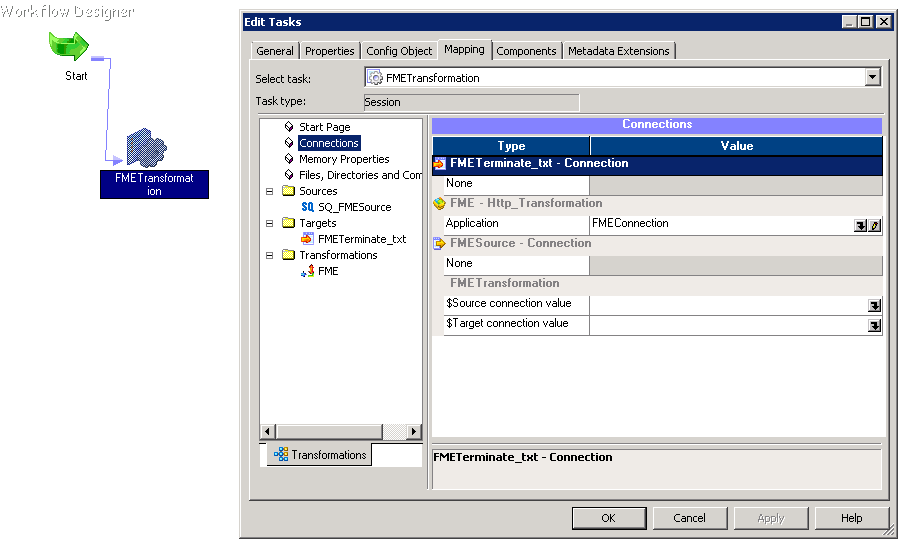Click the Start Page diamond icon
The height and width of the screenshot is (546, 913).
(289, 126)
